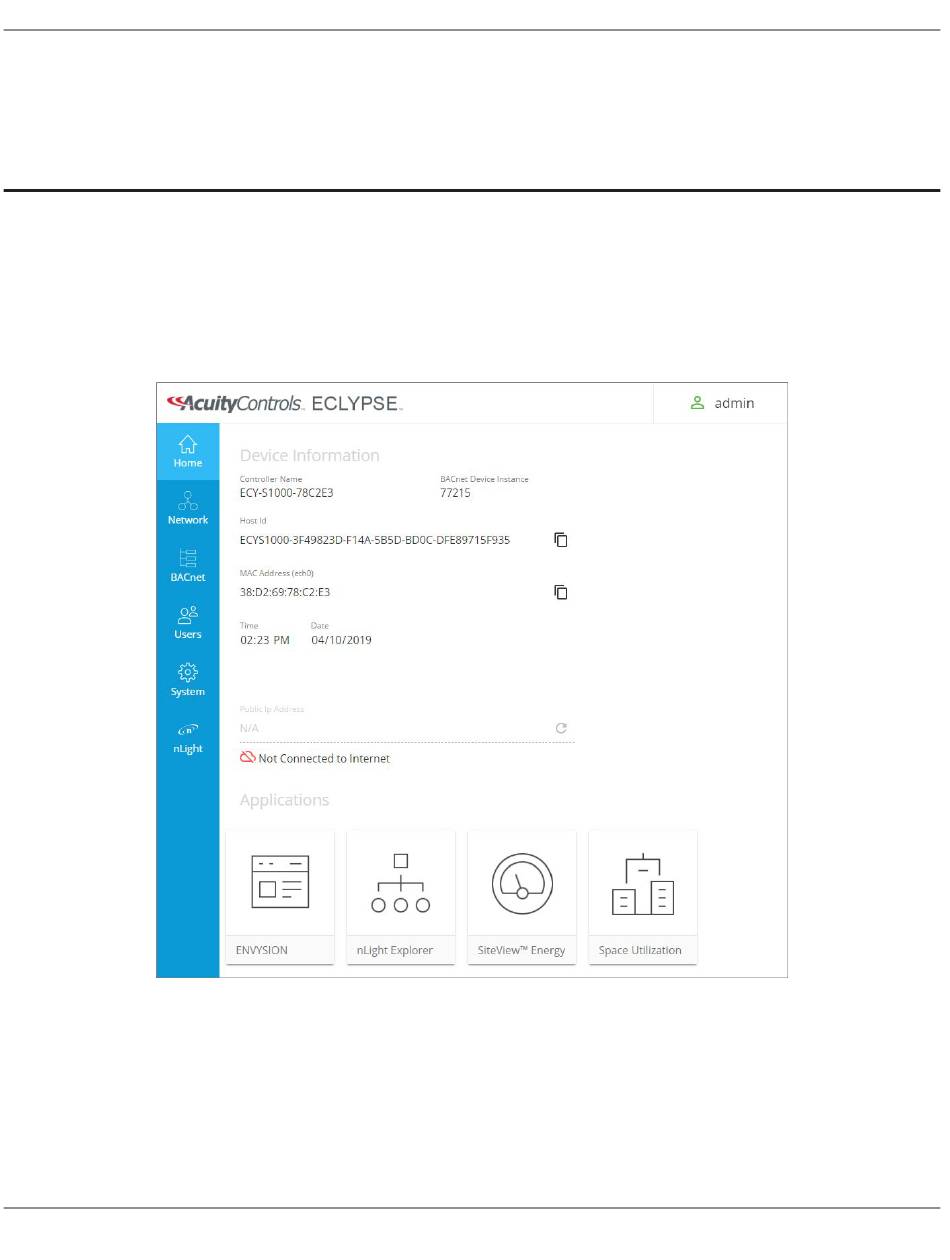The image size is (950, 1260).
Task: Click the Not Connected cloud icon
Action: [247, 758]
